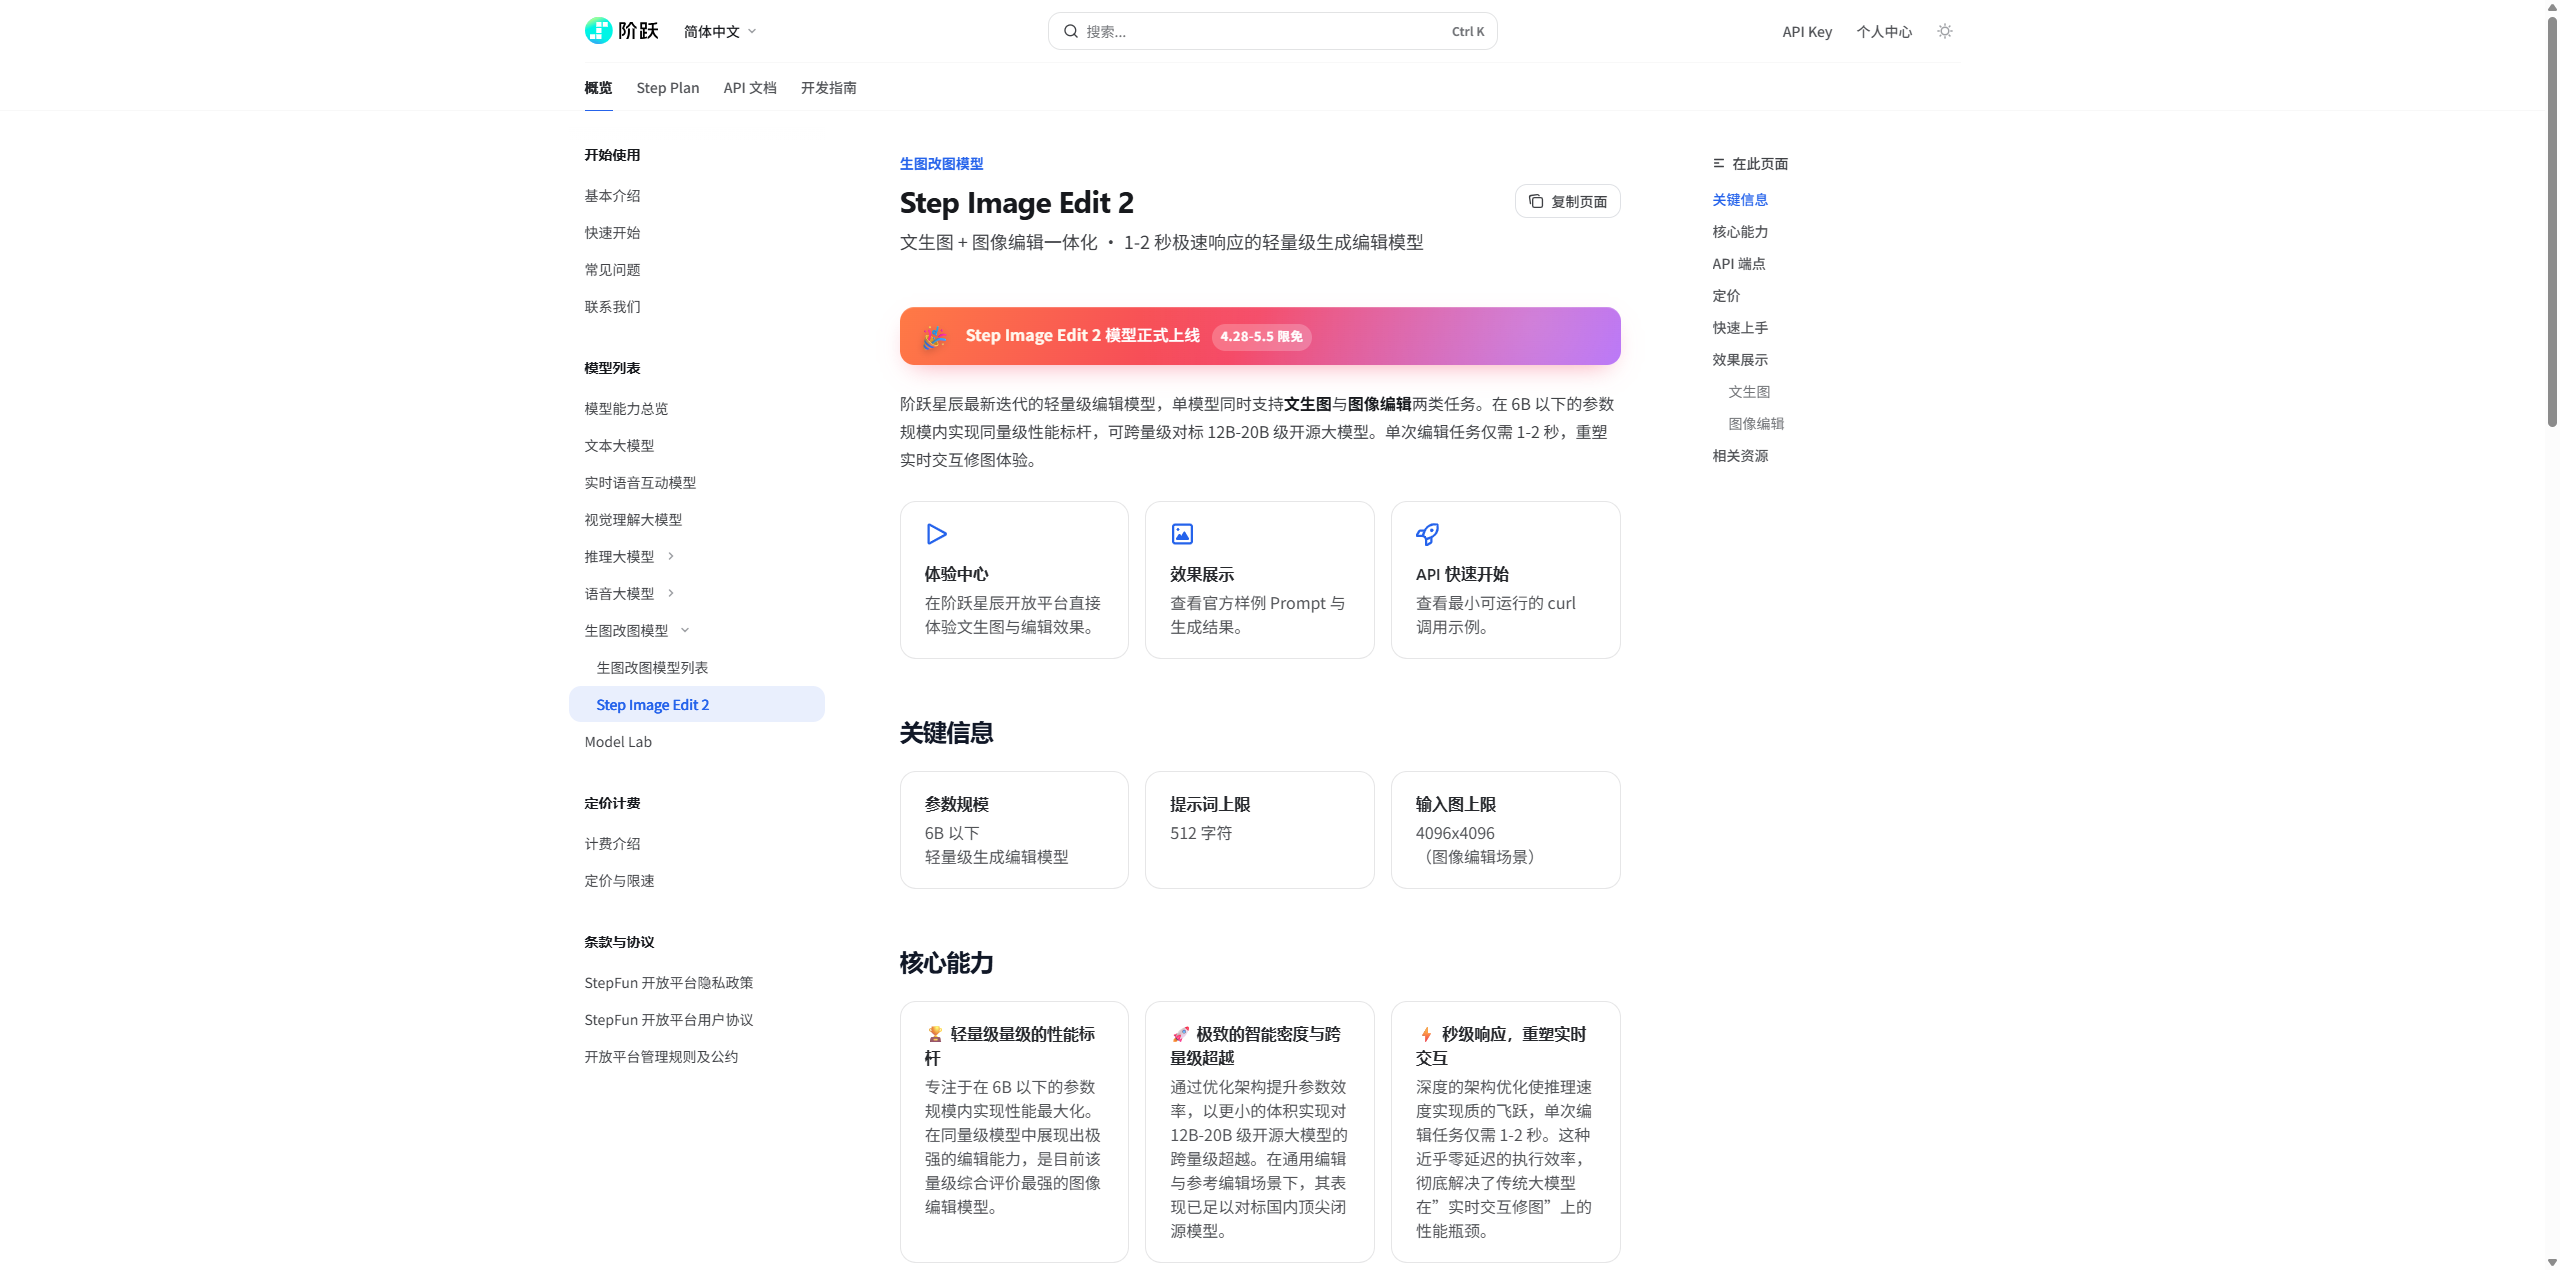Click the StepFun 阶跃 logo
2560x1270 pixels.
tap(621, 31)
